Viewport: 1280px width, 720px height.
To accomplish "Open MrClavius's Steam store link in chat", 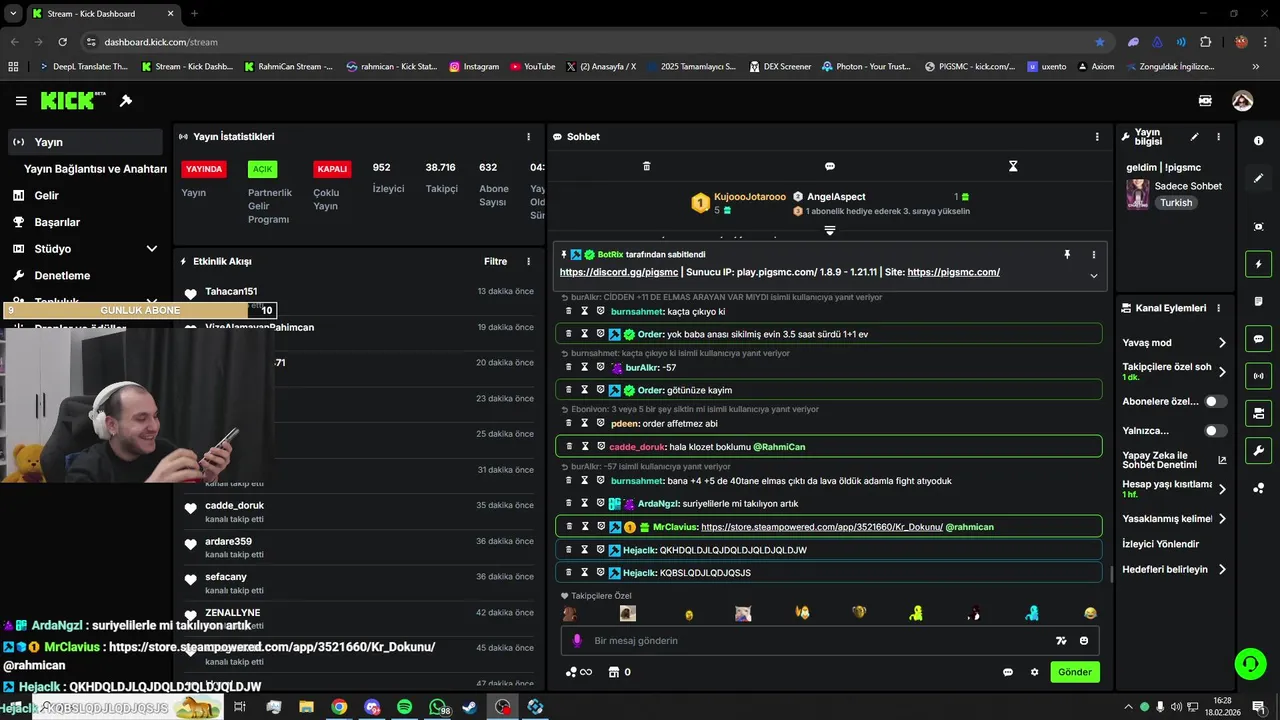I will click(x=822, y=527).
